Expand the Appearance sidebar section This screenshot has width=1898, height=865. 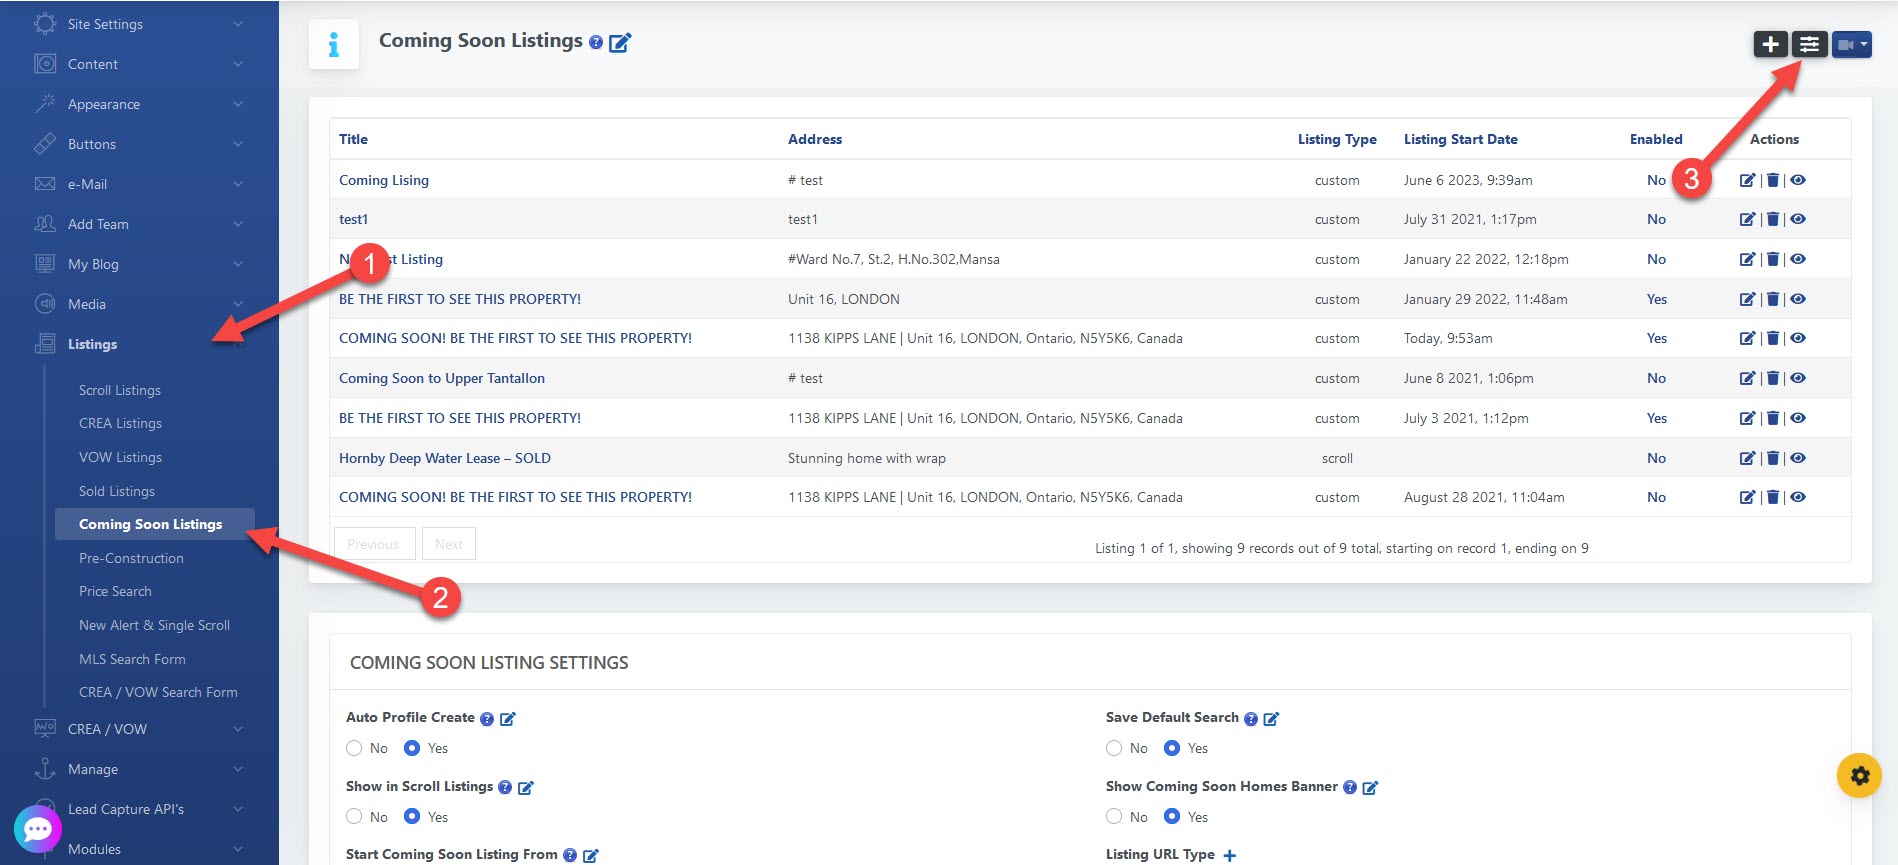pyautogui.click(x=138, y=104)
